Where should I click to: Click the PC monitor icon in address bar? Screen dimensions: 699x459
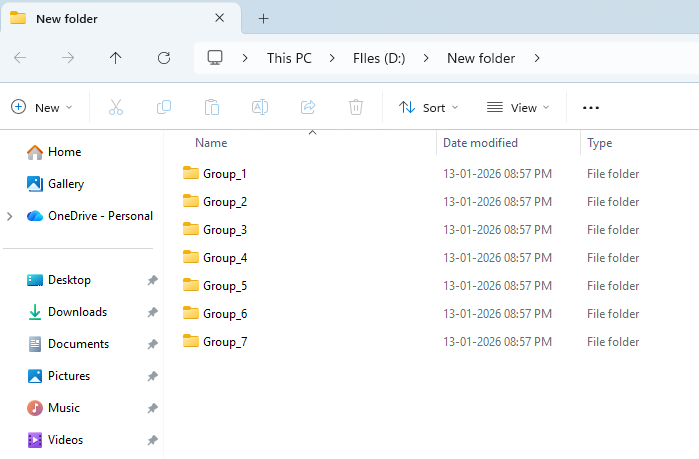215,57
